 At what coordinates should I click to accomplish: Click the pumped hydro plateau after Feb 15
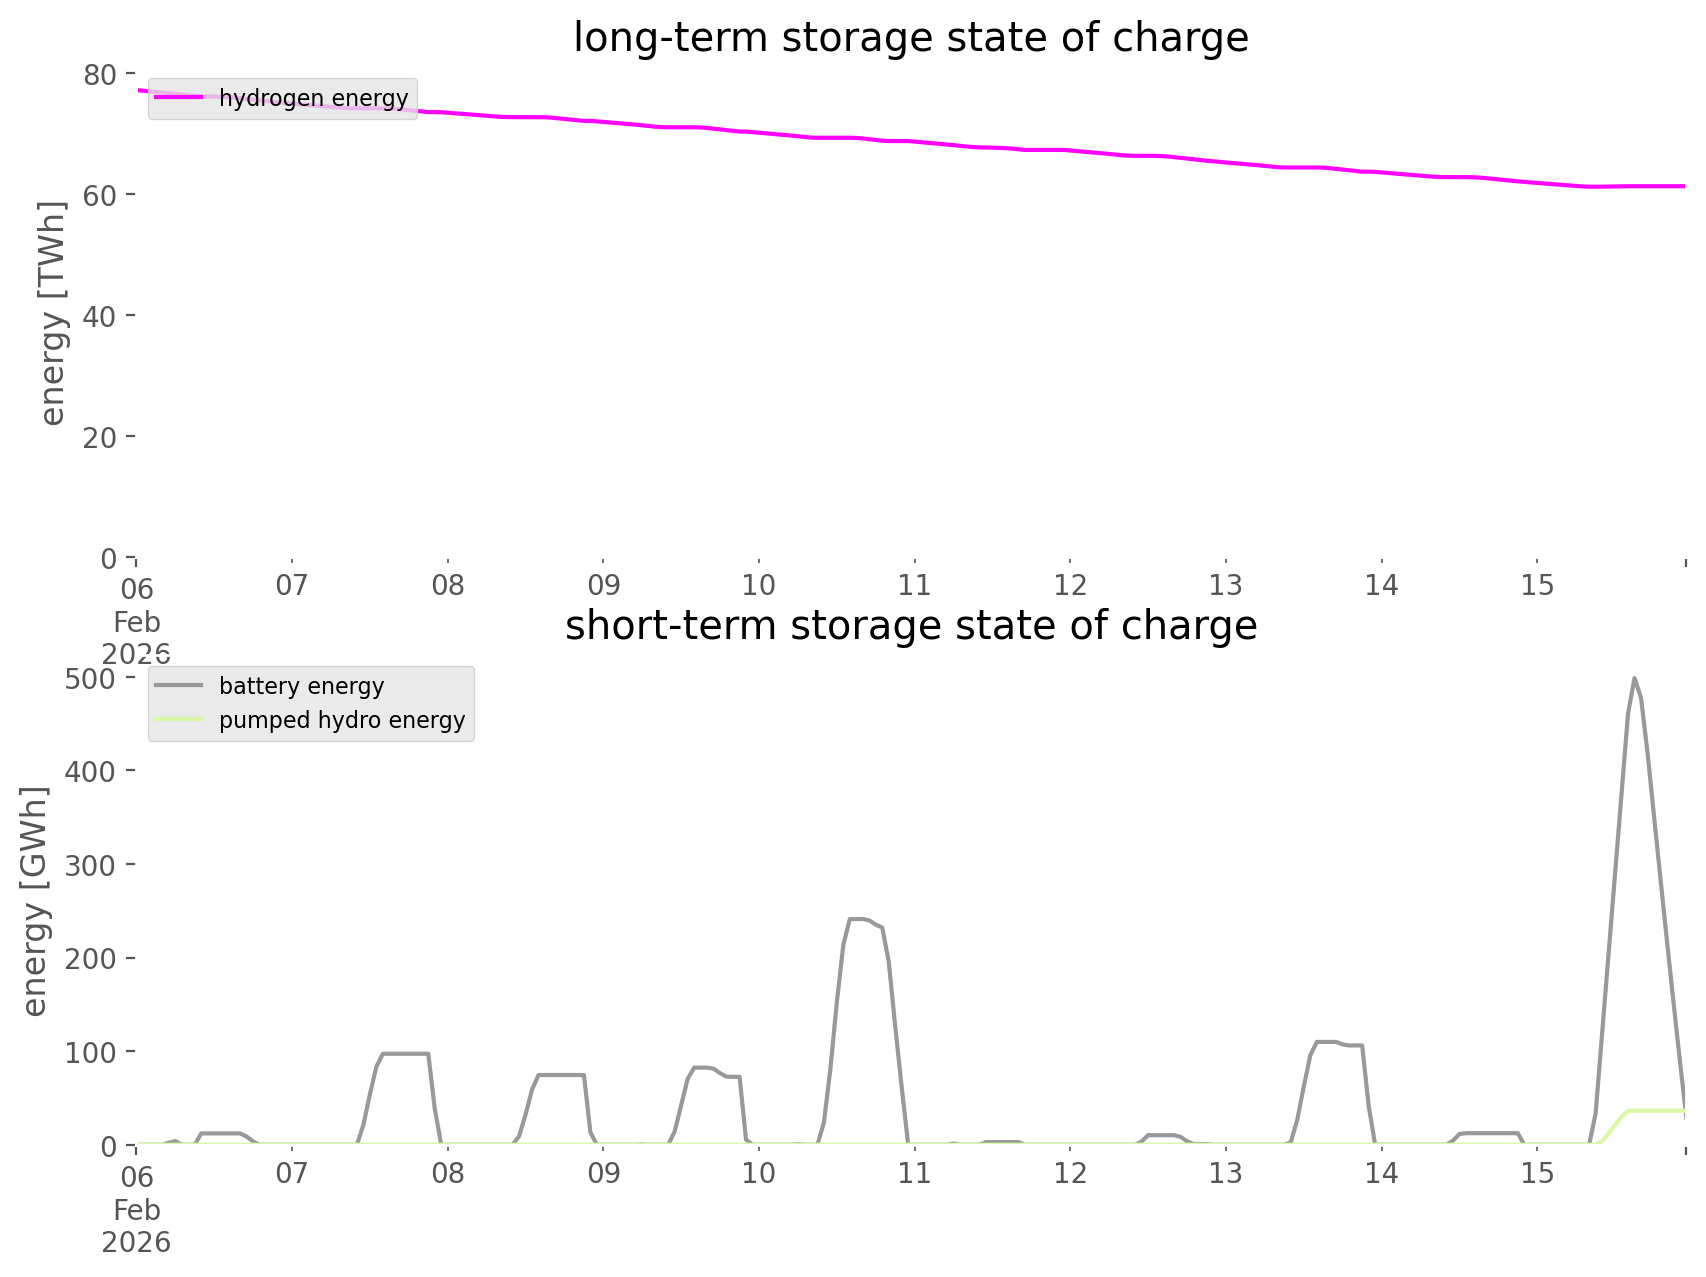tap(1655, 1110)
